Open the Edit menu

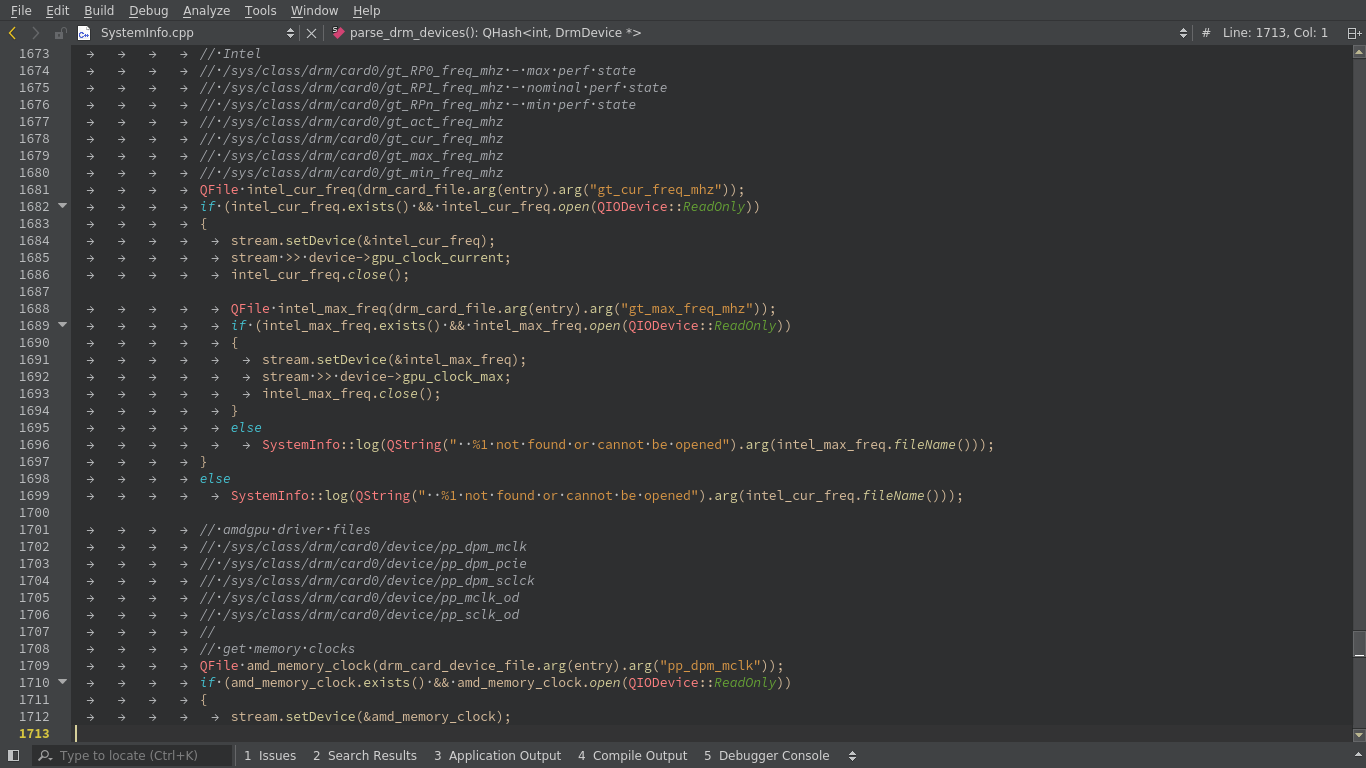coord(57,10)
